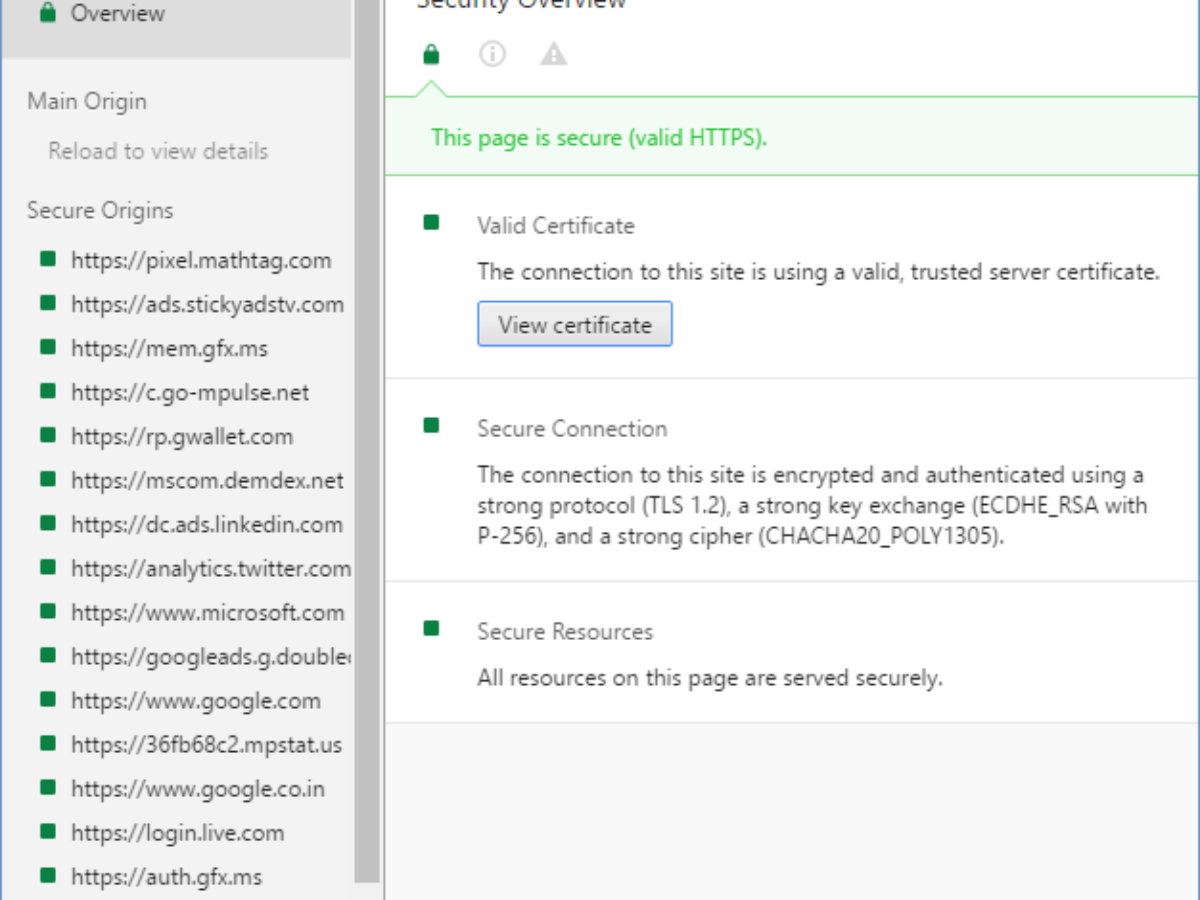
Task: Open the https://c.go-mpulse.net origin entry
Action: tap(190, 392)
